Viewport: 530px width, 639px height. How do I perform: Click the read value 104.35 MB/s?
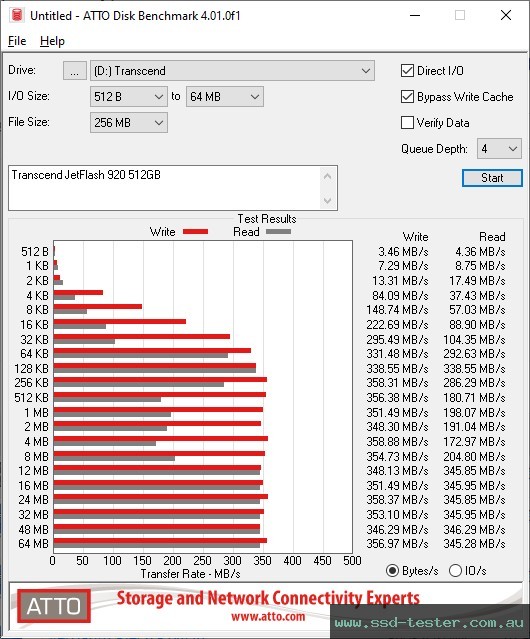[x=474, y=339]
